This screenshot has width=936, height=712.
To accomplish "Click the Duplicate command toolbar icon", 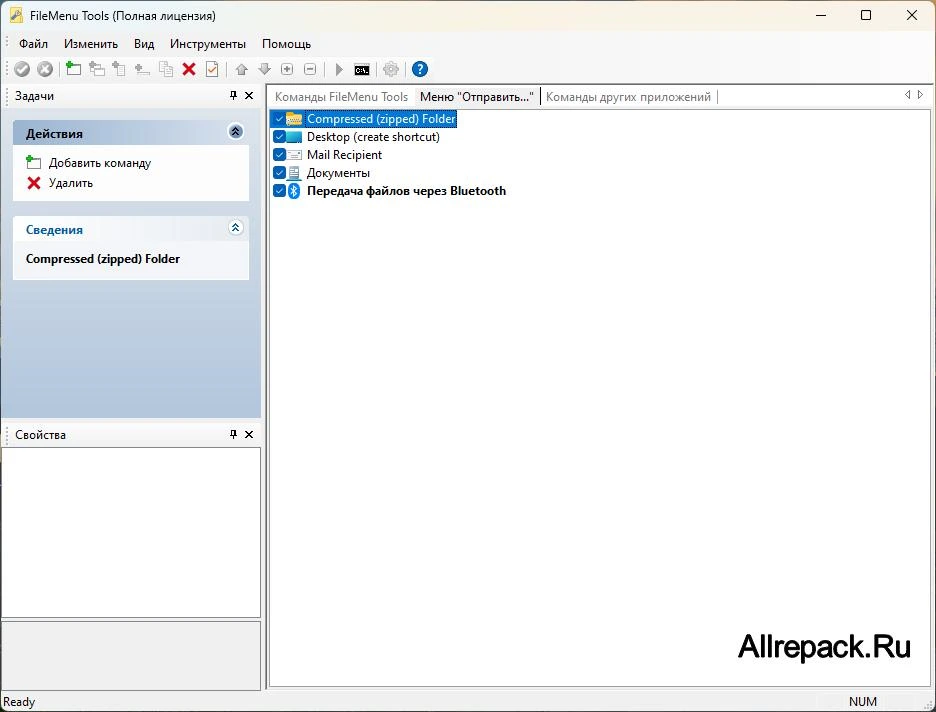I will tap(166, 69).
